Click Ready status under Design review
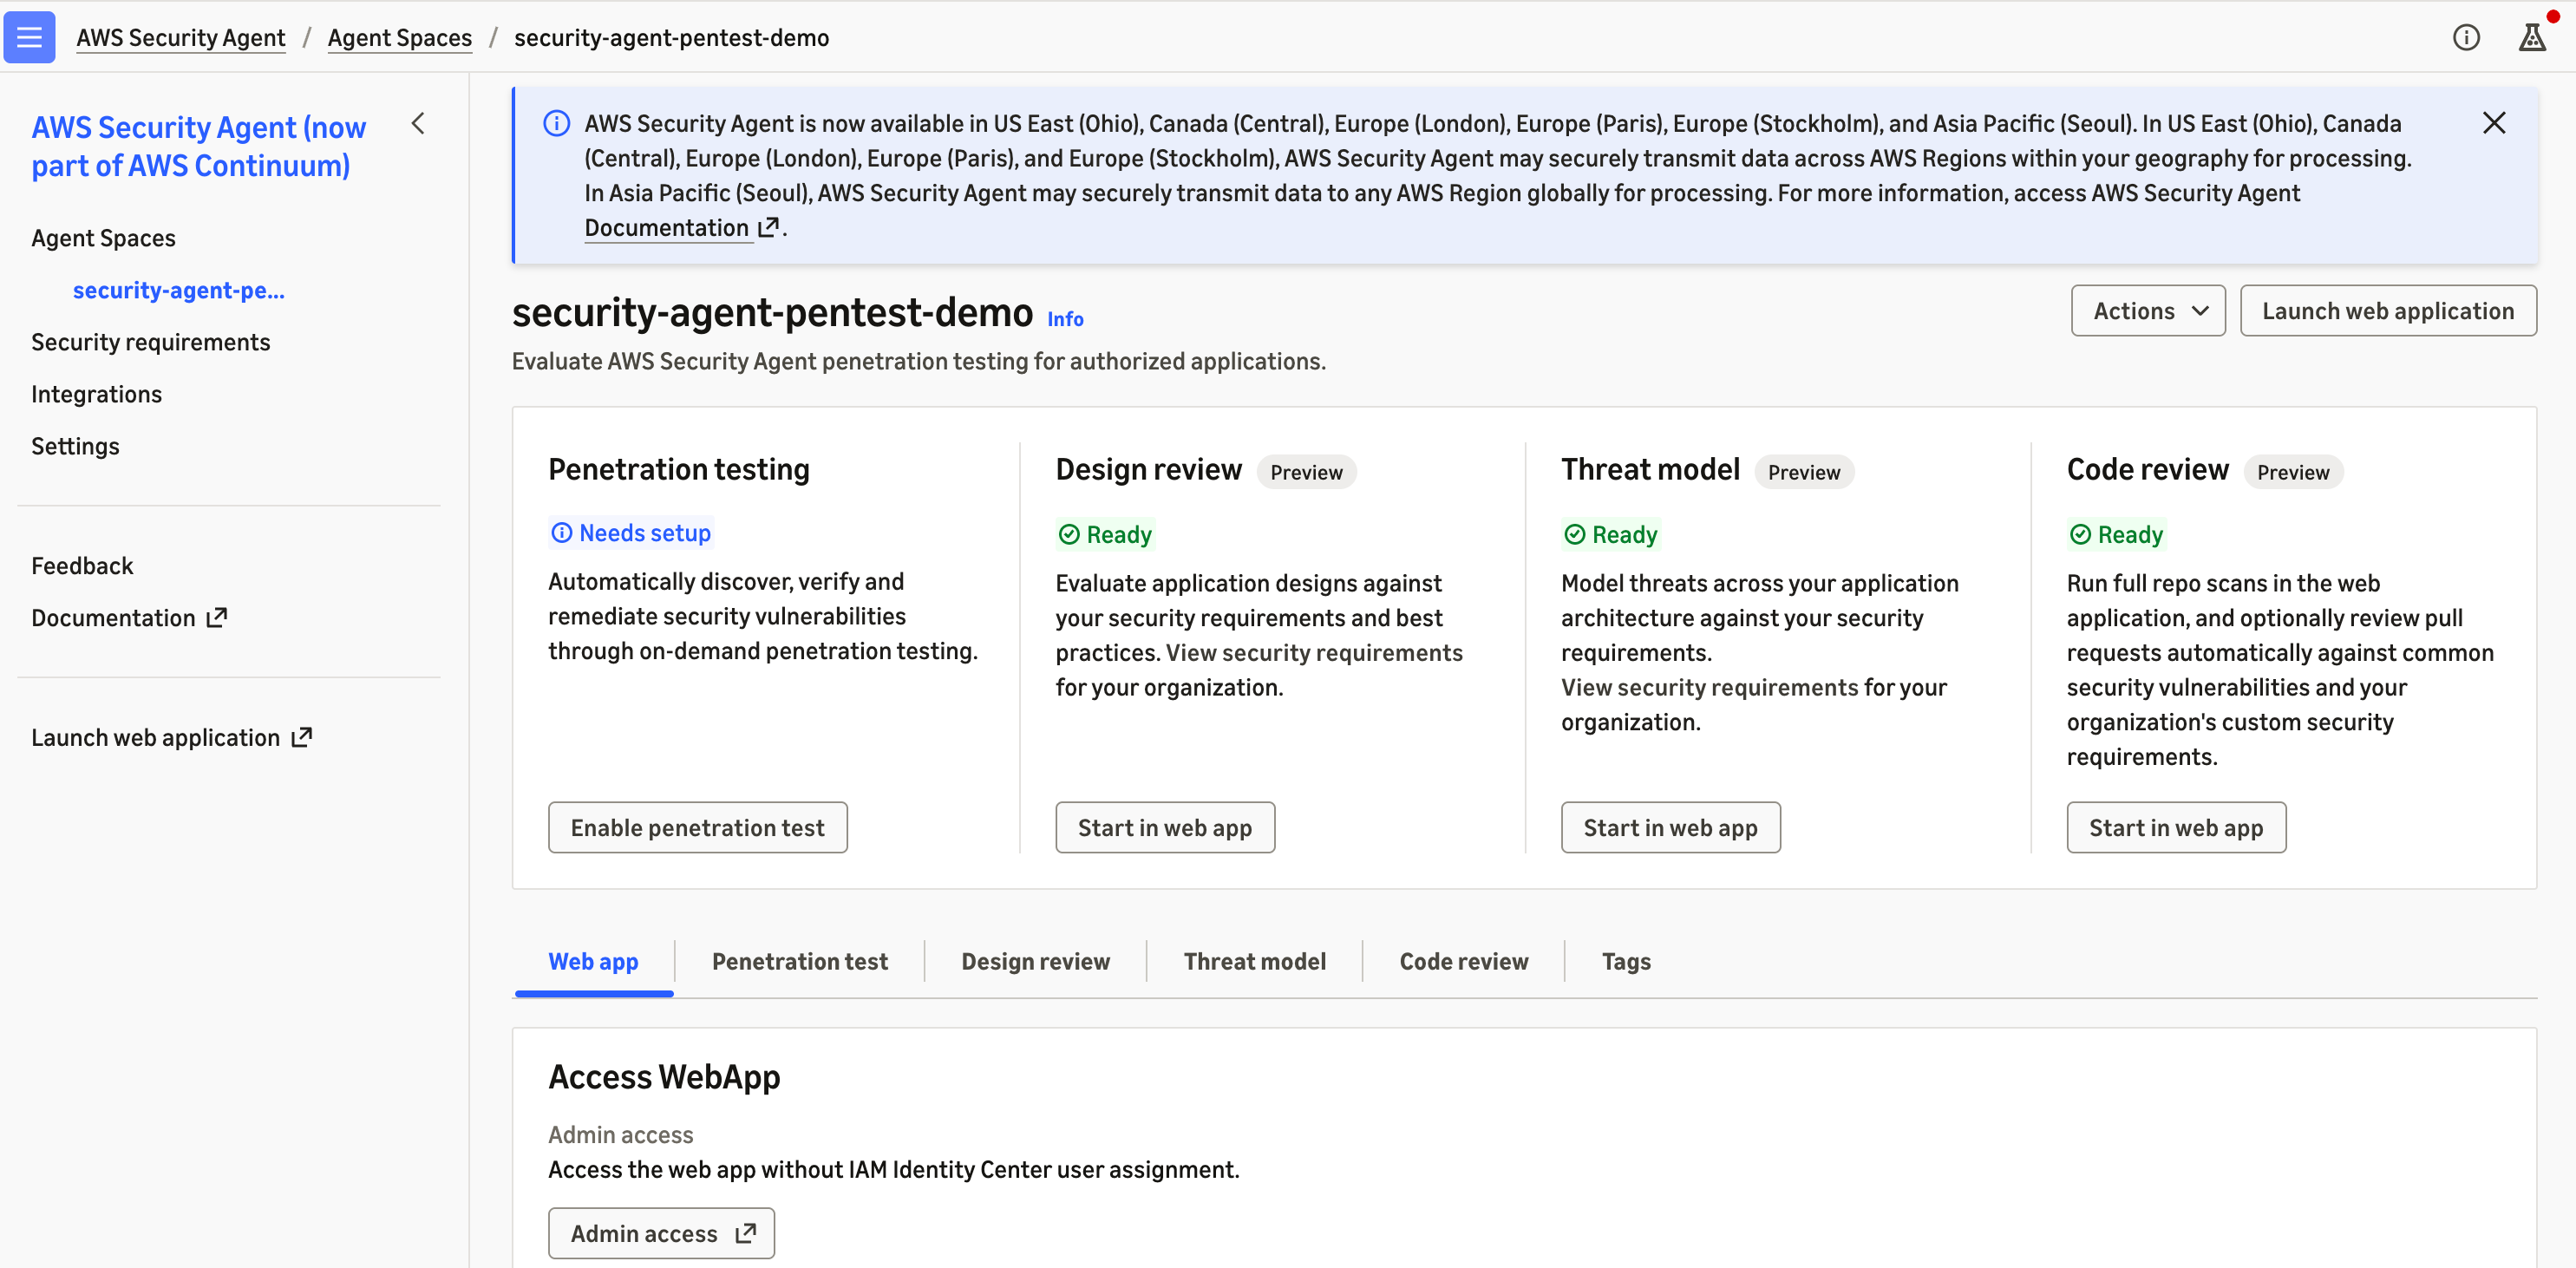Screen dimensions: 2576x1268 pyautogui.click(x=1105, y=535)
